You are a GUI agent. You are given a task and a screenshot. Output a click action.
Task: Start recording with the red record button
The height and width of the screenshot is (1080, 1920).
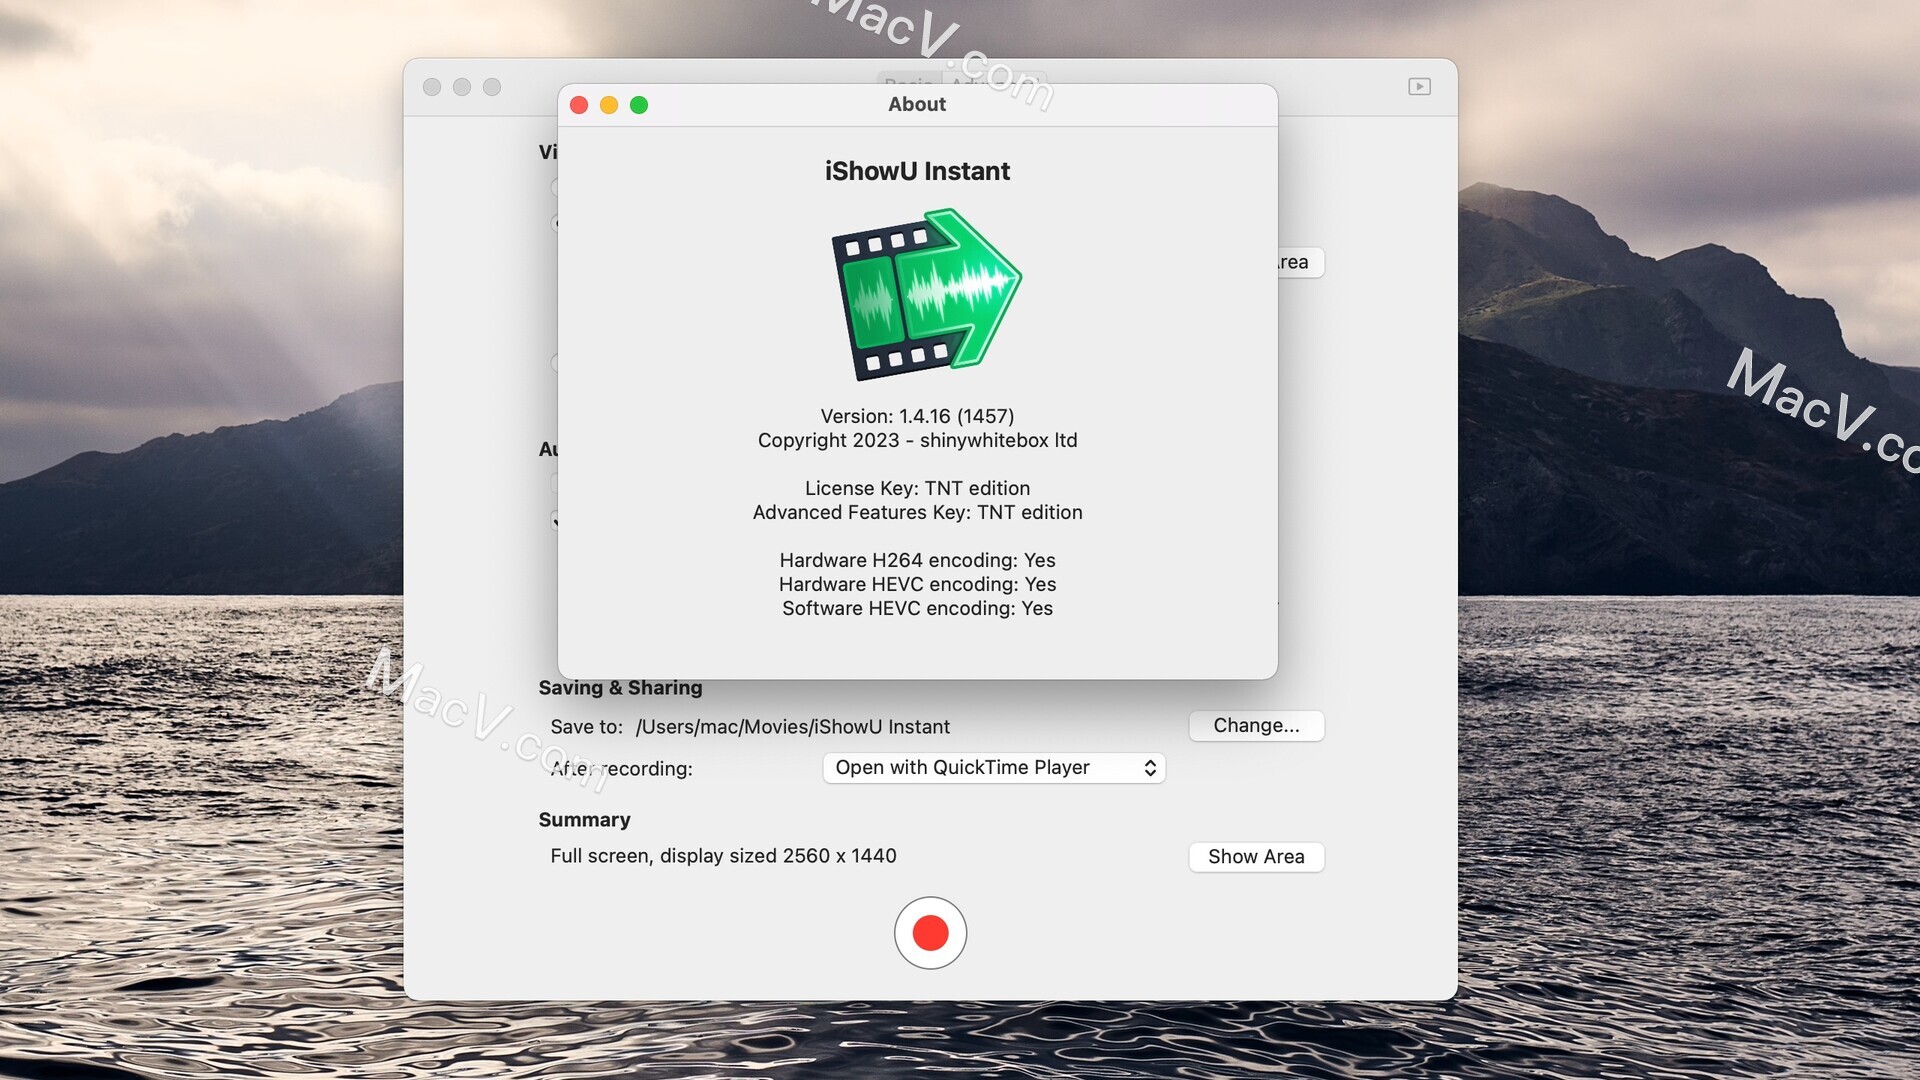(x=930, y=933)
